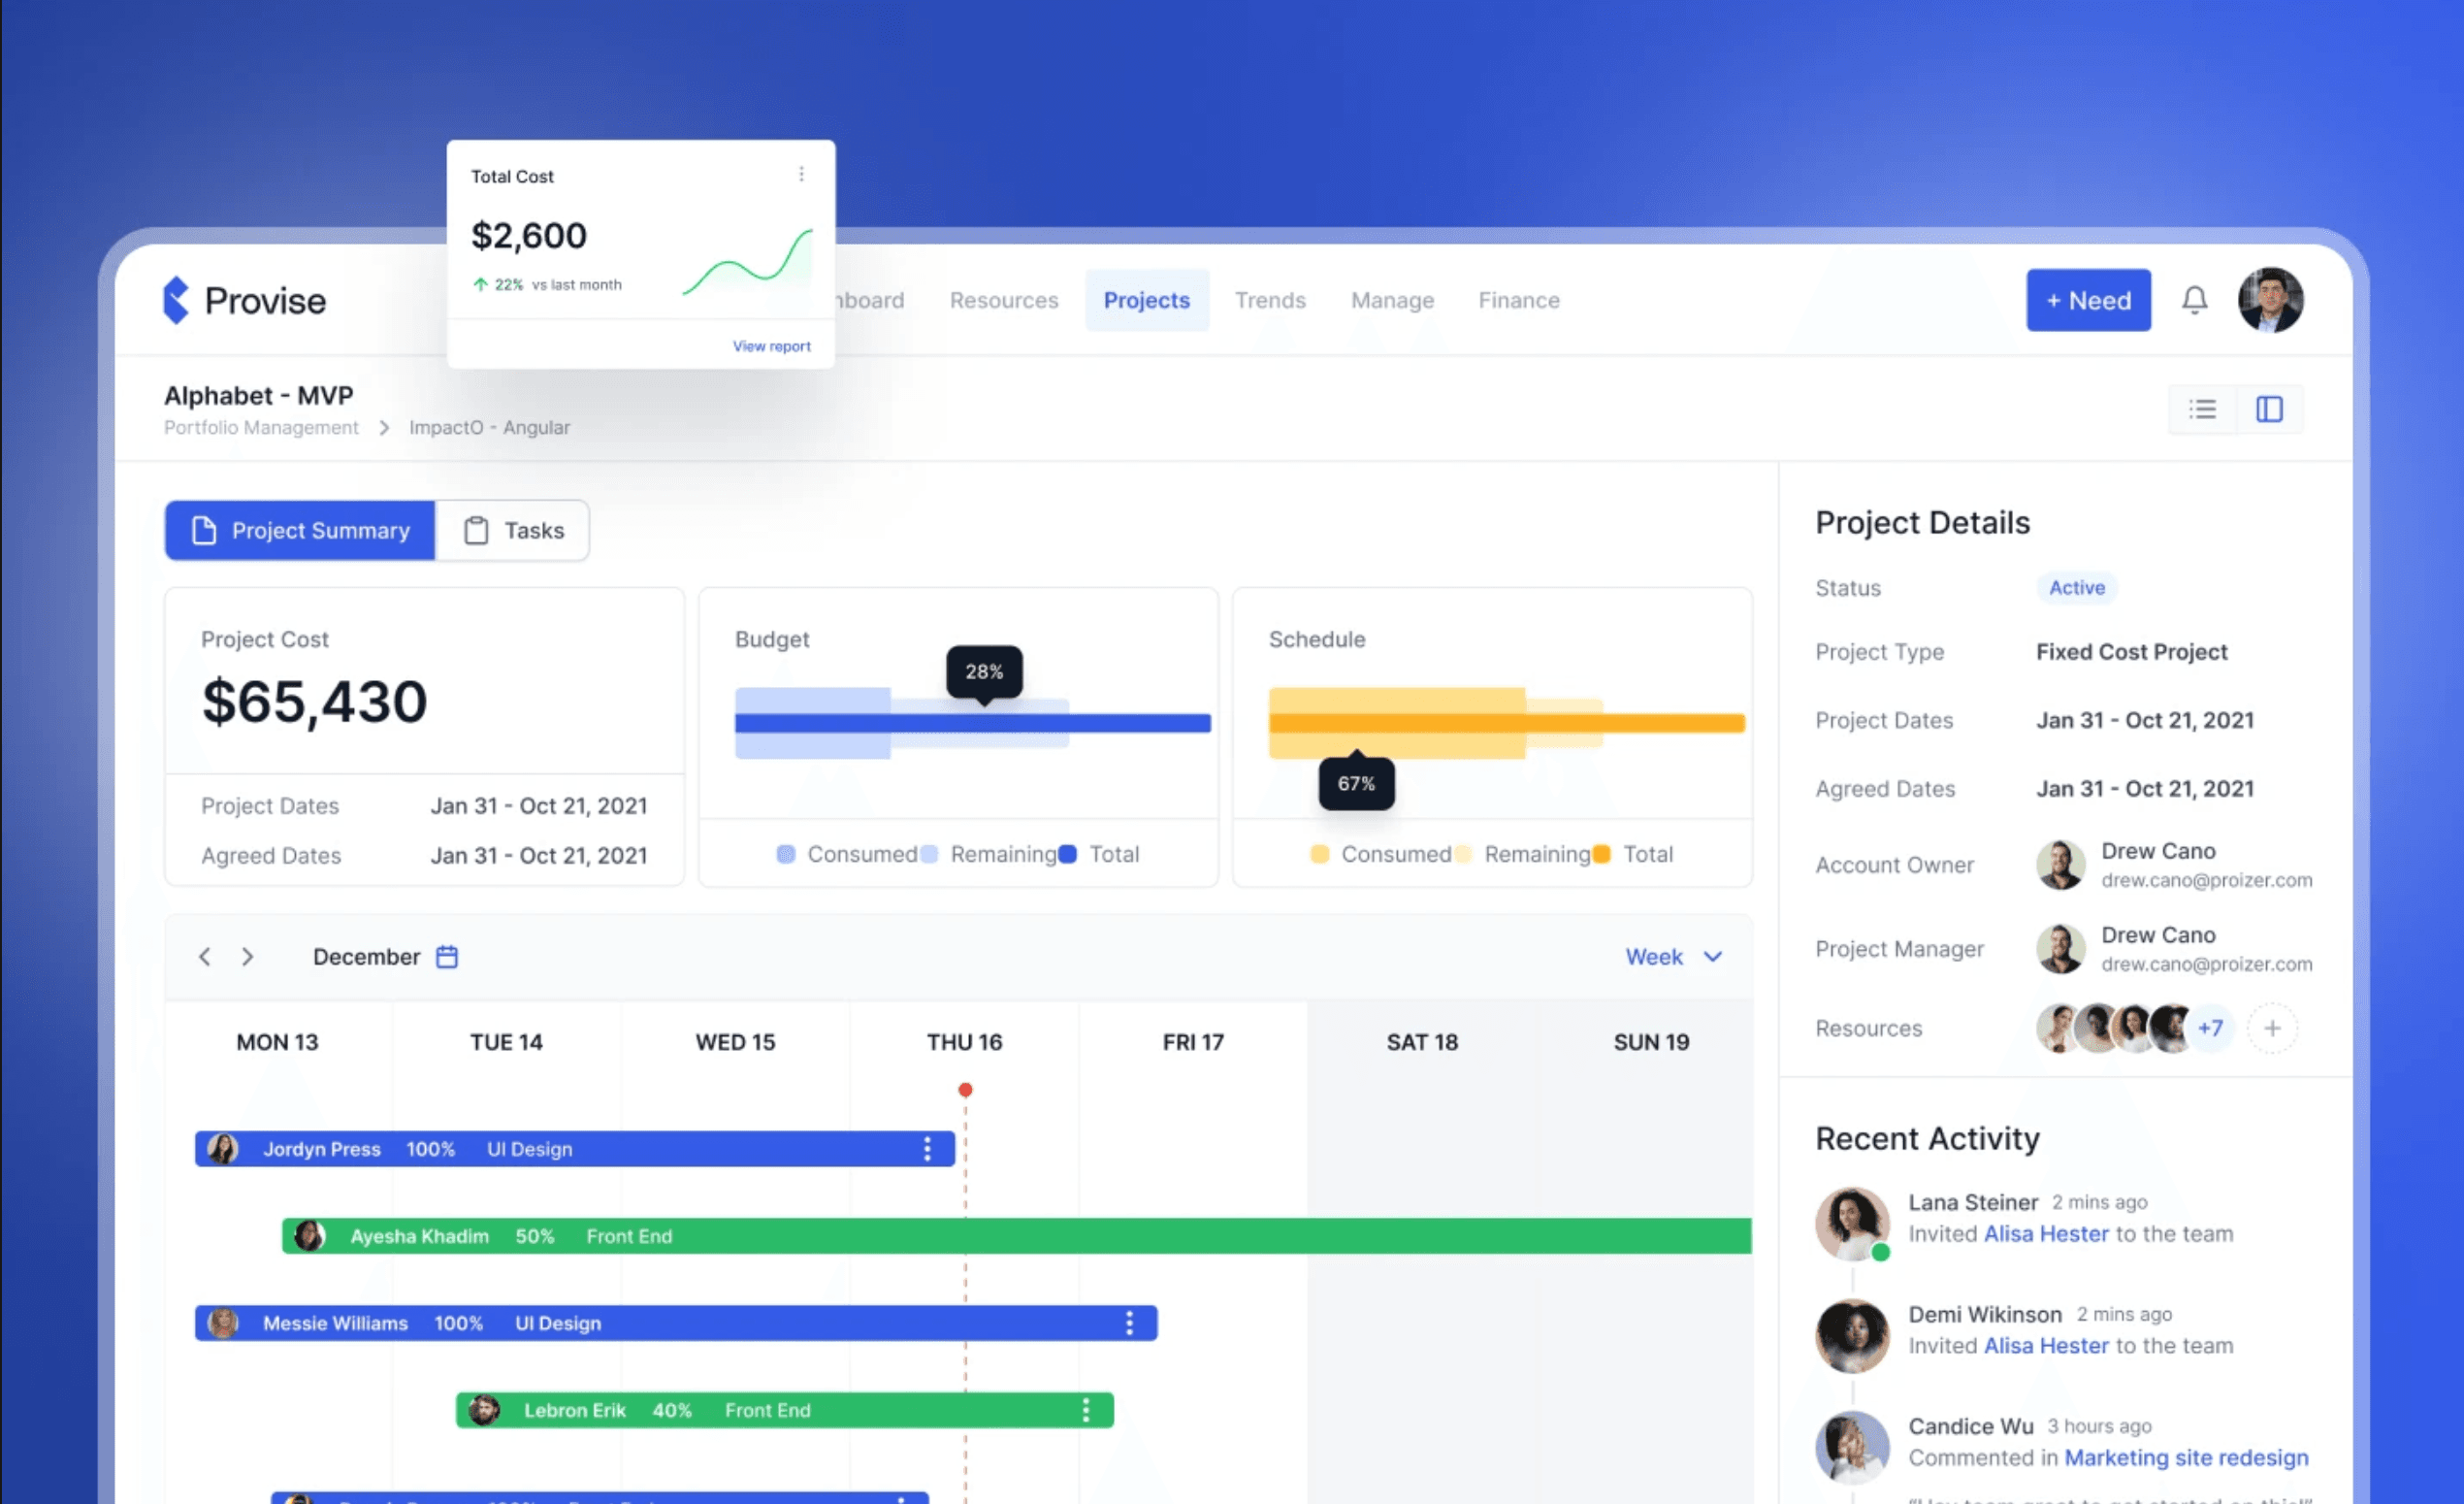
Task: Click Demi Wikinson activity avatar
Action: pos(1852,1335)
